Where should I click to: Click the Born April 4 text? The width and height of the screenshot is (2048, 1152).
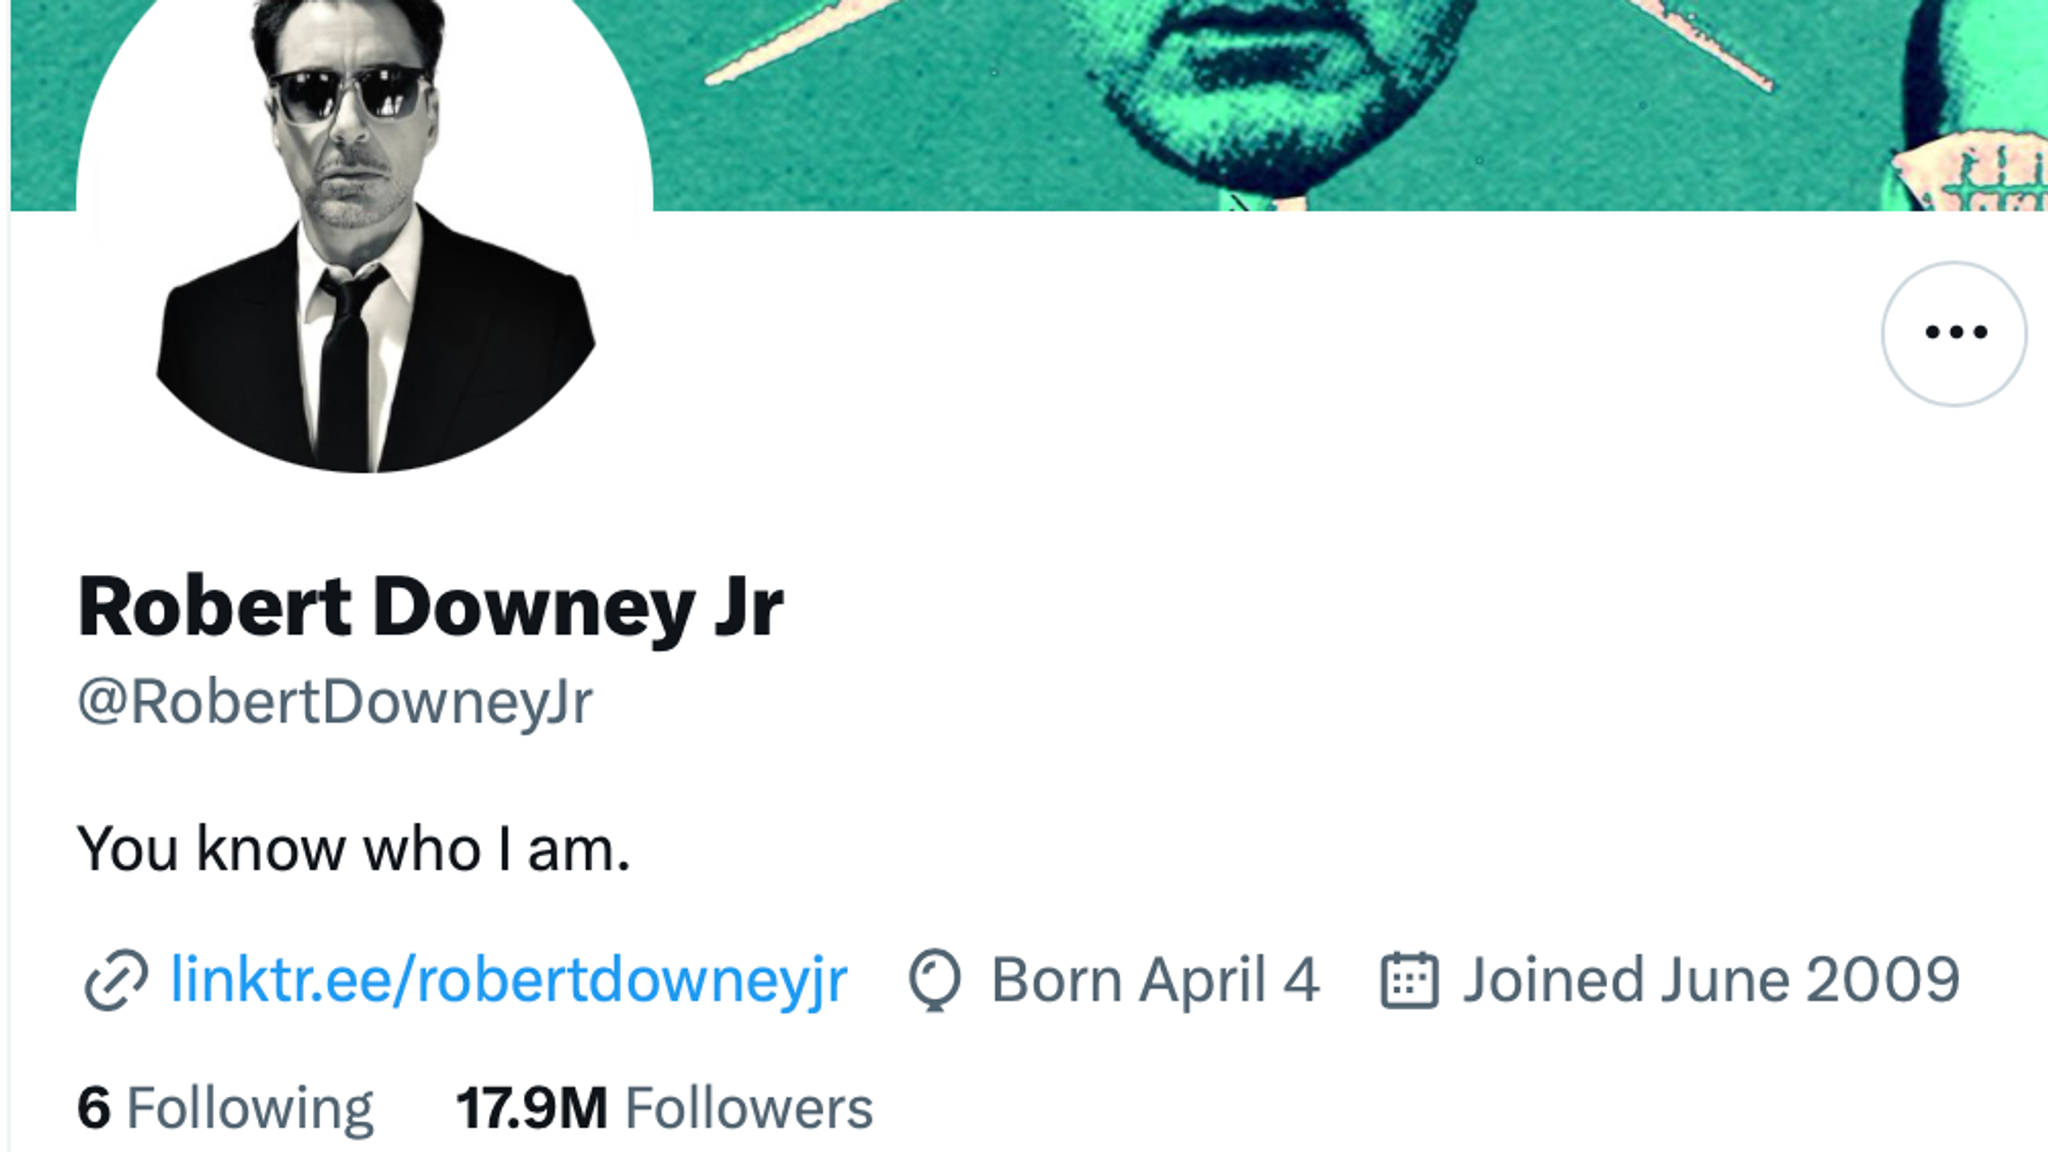[1155, 980]
